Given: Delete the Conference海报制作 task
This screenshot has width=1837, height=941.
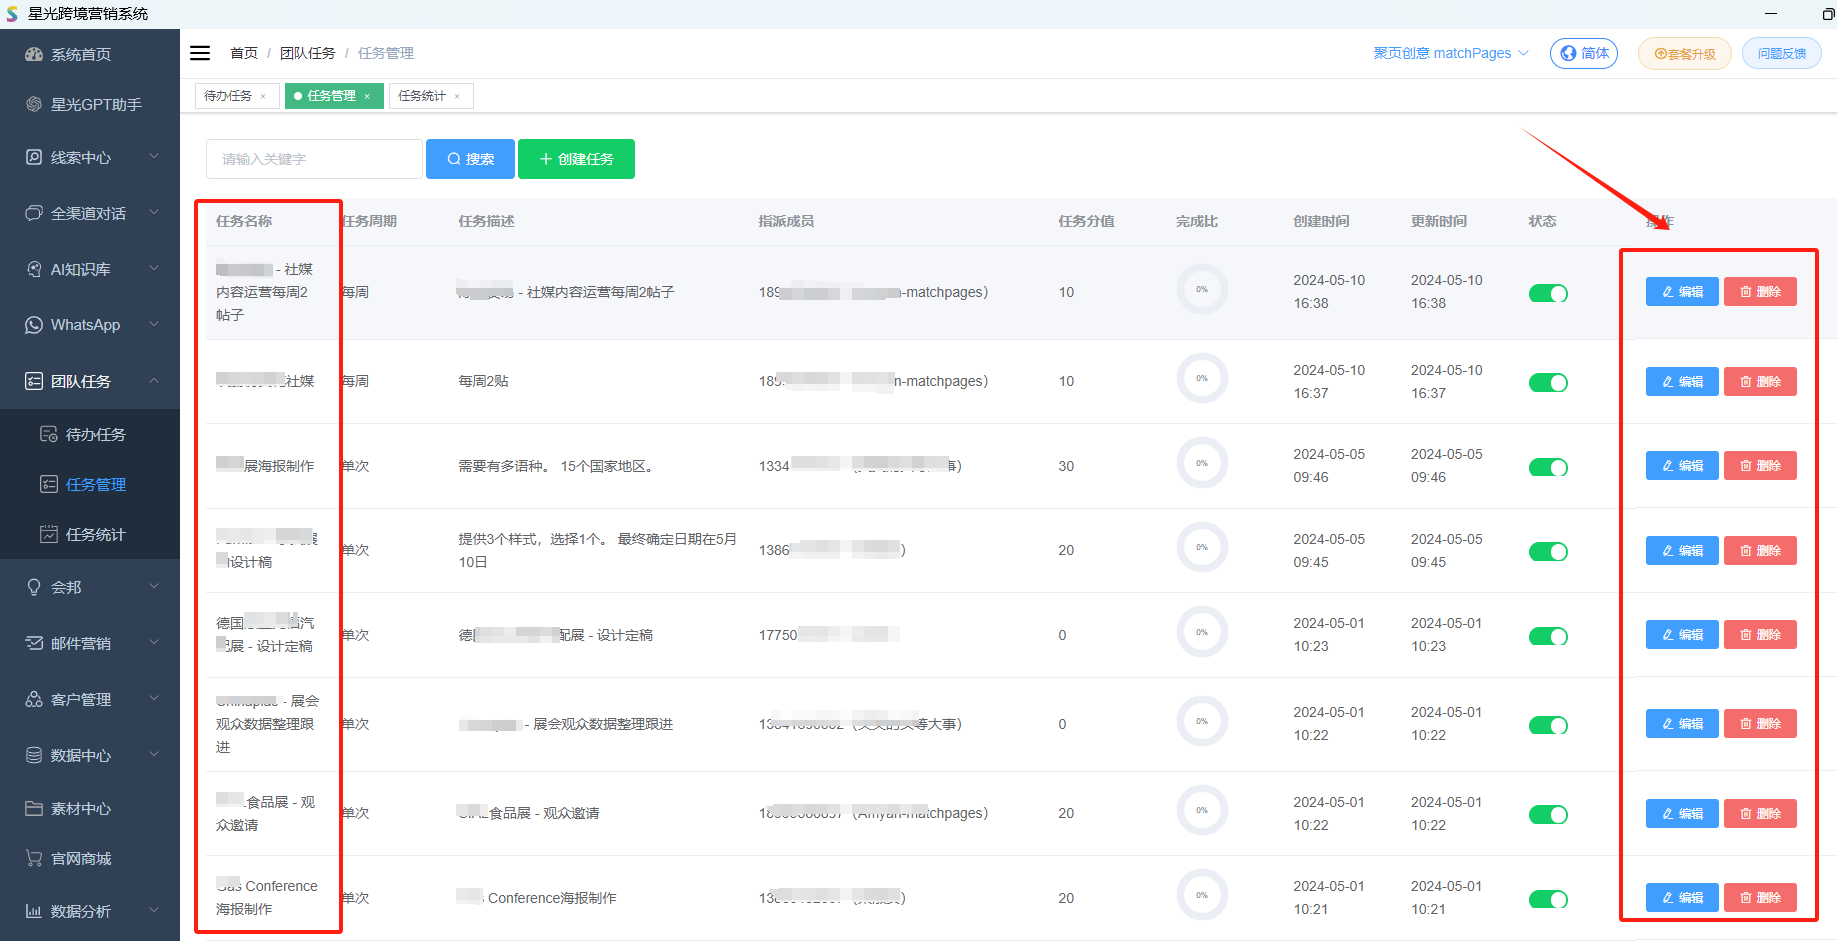Looking at the screenshot, I should tap(1760, 898).
